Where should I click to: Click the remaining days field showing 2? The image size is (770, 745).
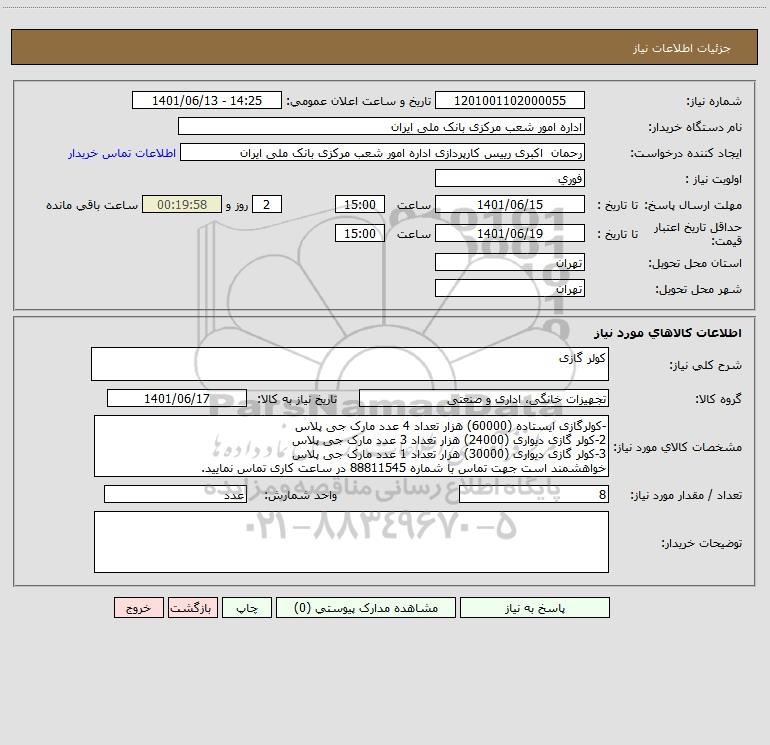[x=267, y=204]
